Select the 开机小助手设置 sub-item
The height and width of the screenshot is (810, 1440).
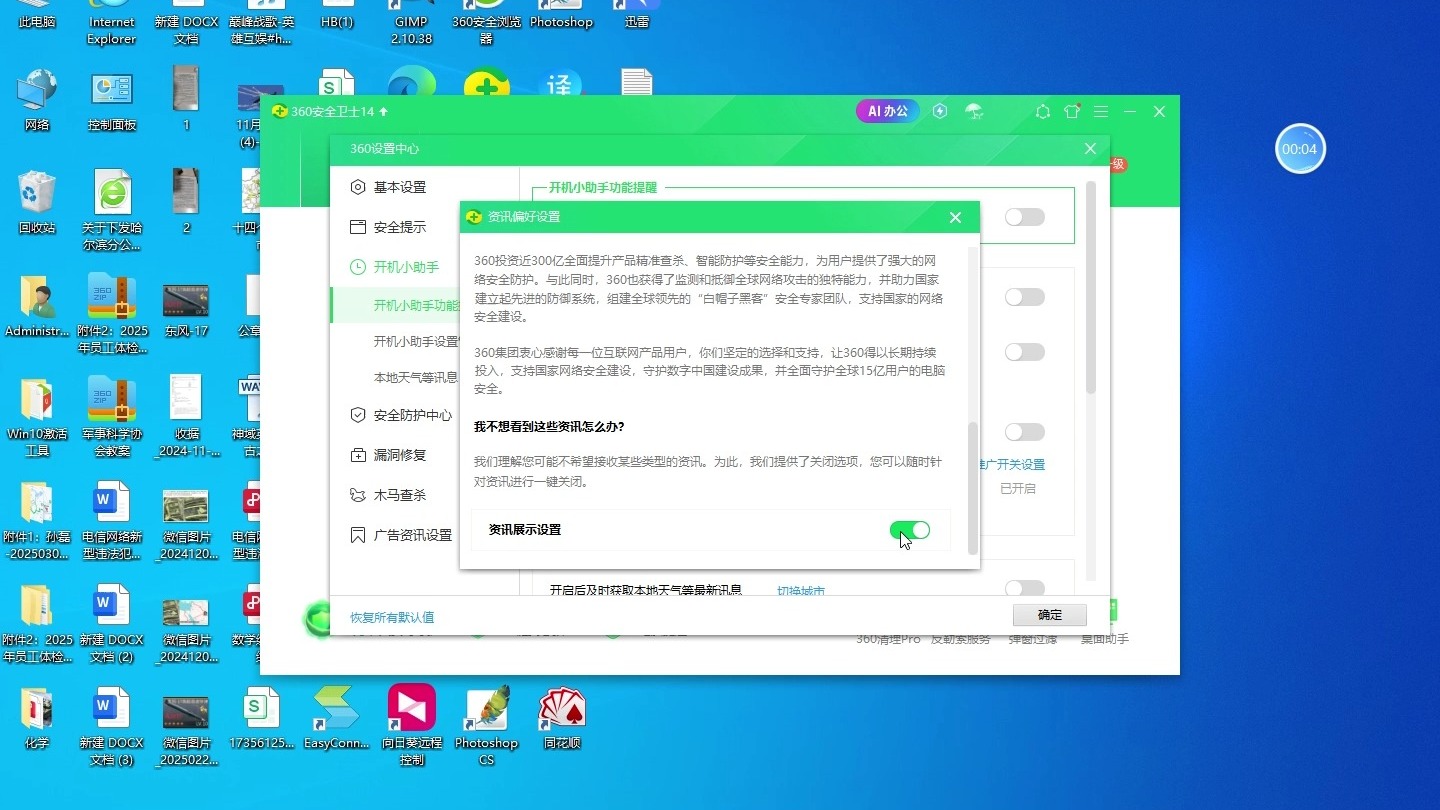pos(417,341)
